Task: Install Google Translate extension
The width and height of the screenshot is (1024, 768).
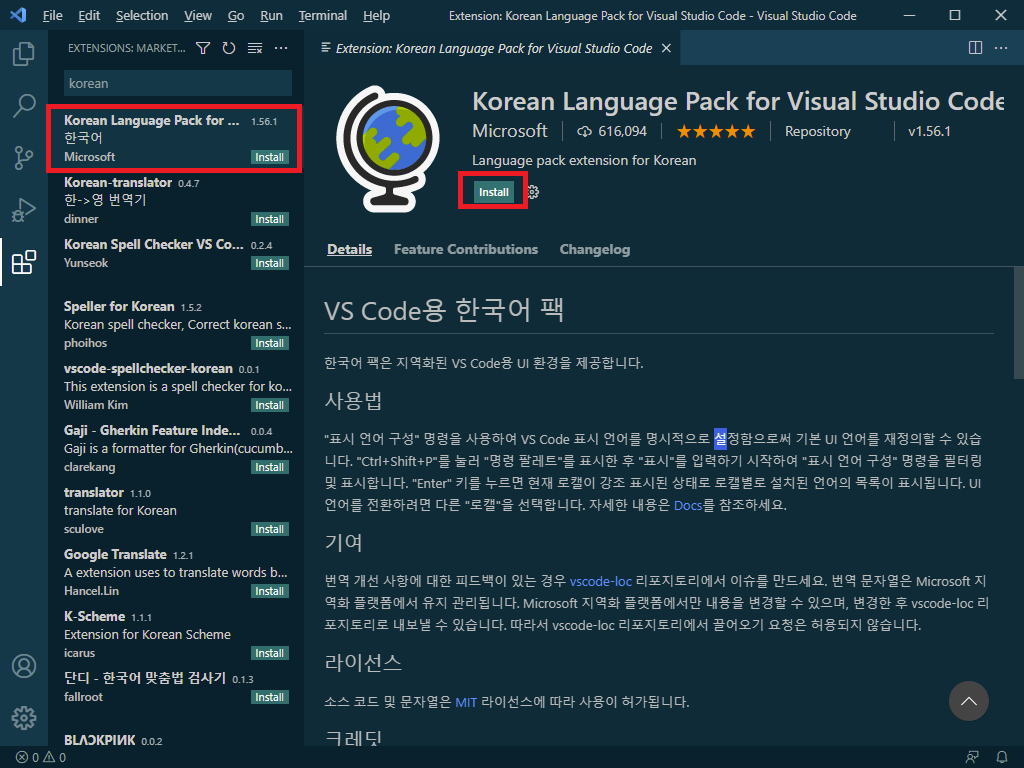Action: pyautogui.click(x=270, y=592)
